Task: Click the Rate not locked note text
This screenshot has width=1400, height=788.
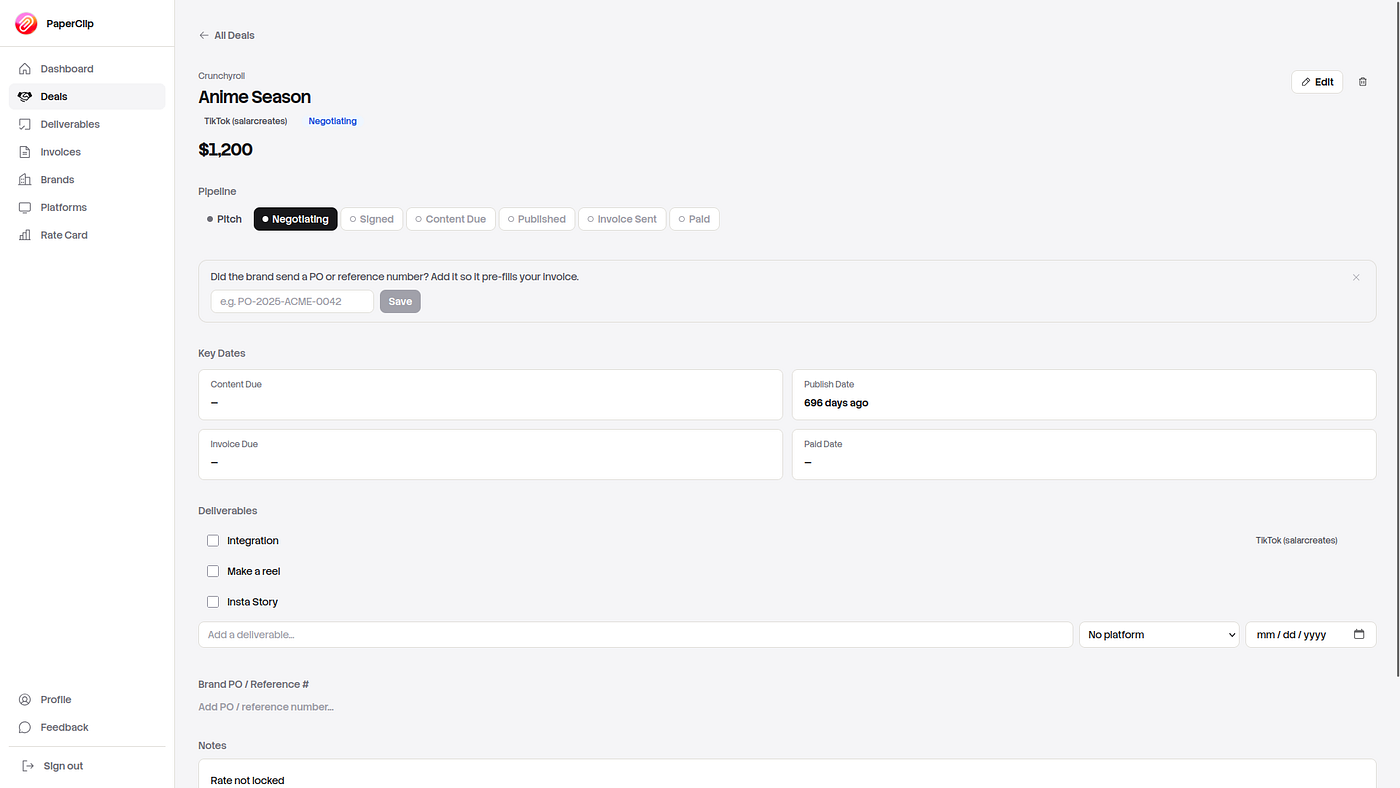Action: 247,780
